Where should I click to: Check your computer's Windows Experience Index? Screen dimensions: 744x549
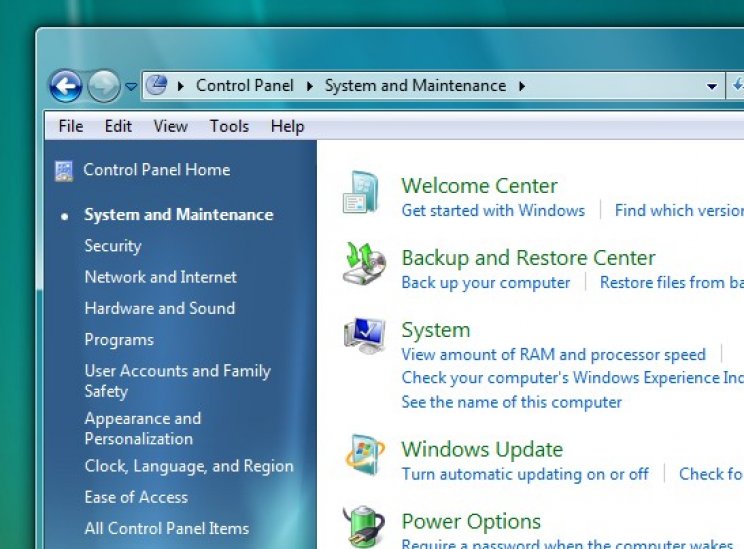click(572, 378)
